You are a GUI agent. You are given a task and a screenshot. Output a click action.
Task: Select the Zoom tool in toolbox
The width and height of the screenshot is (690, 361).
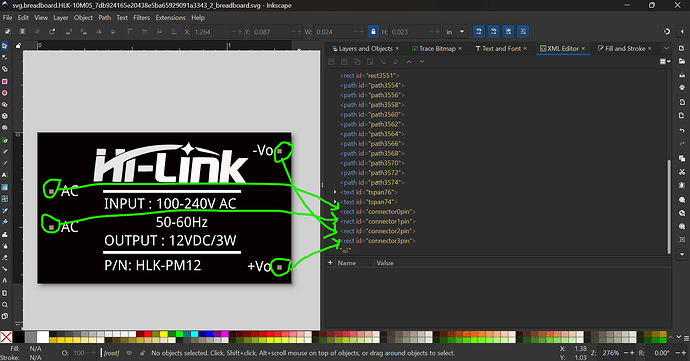coord(5,304)
